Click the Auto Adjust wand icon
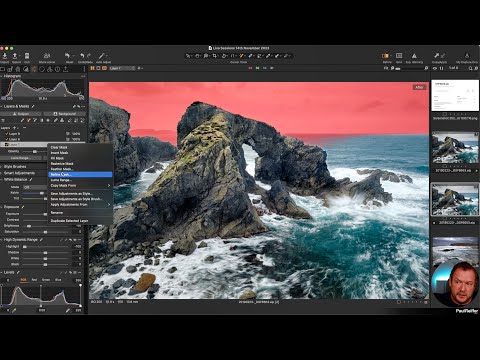Image resolution: width=480 pixels, height=360 pixels. (102, 56)
